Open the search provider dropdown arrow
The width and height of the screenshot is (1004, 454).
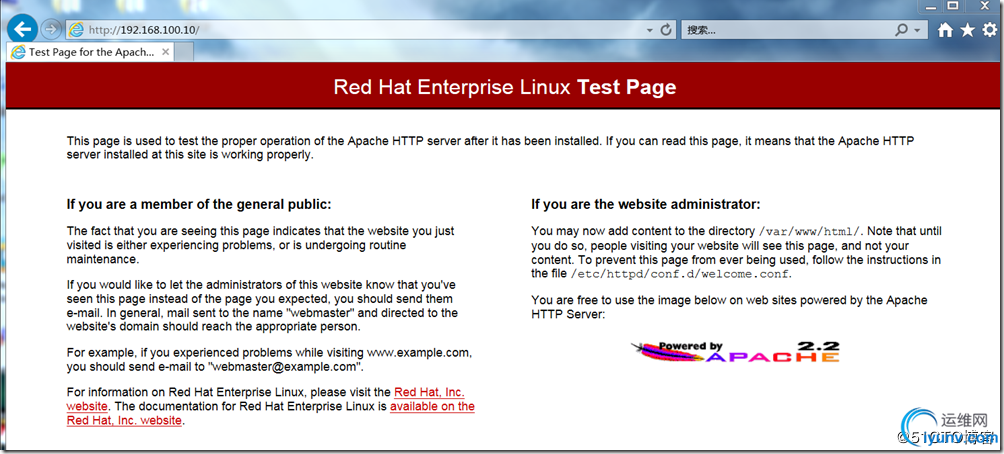(x=917, y=30)
